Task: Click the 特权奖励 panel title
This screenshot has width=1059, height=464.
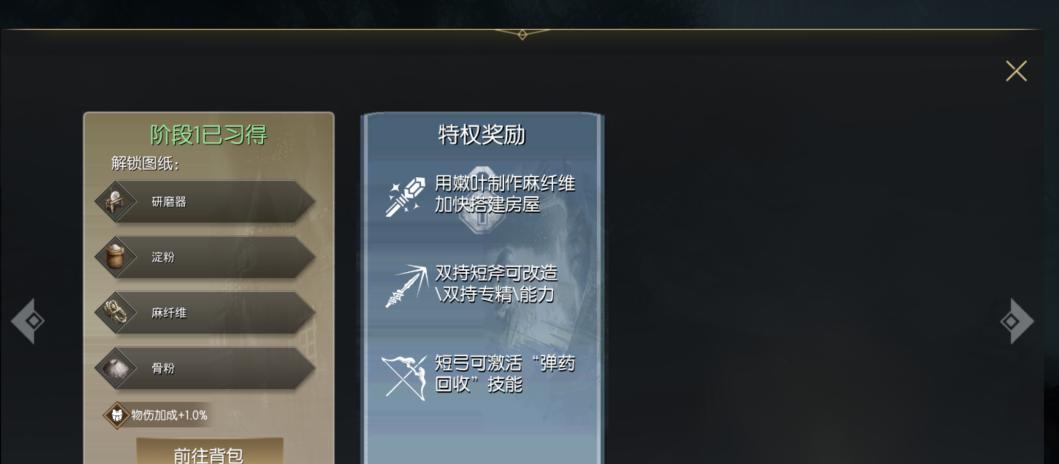Action: coord(482,135)
